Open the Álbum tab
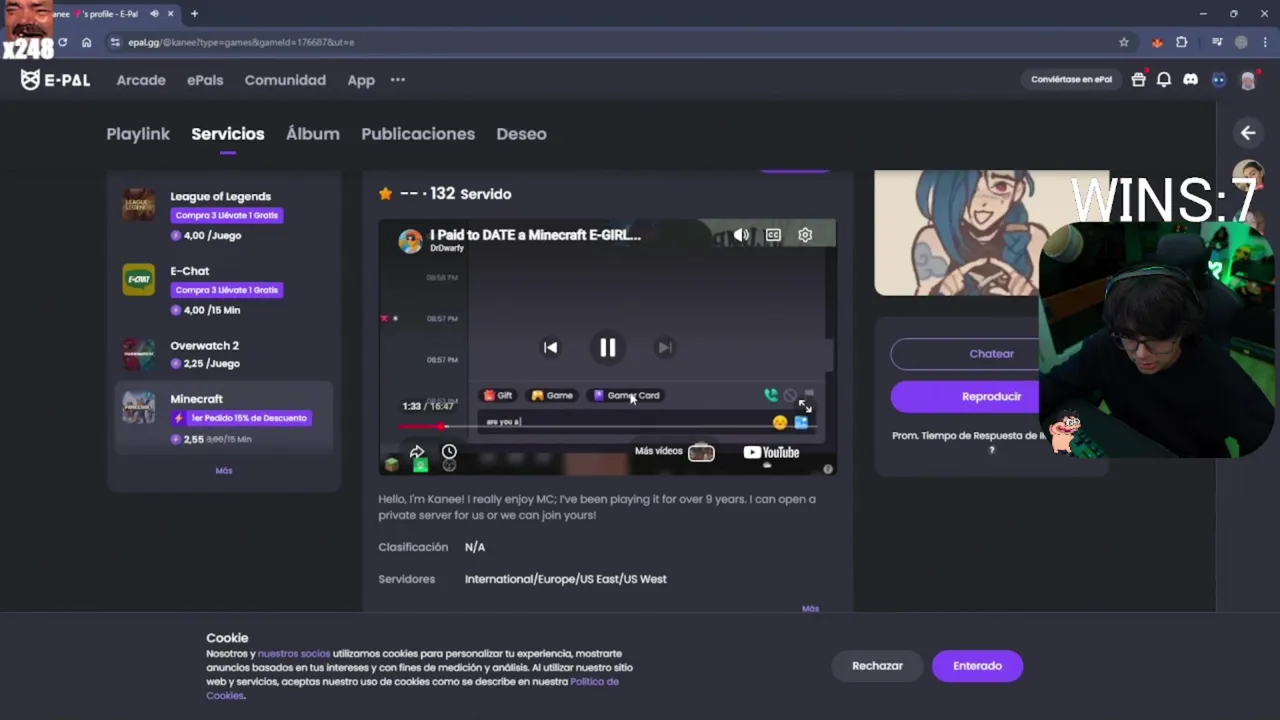Screen dimensions: 1280x720 point(313,134)
